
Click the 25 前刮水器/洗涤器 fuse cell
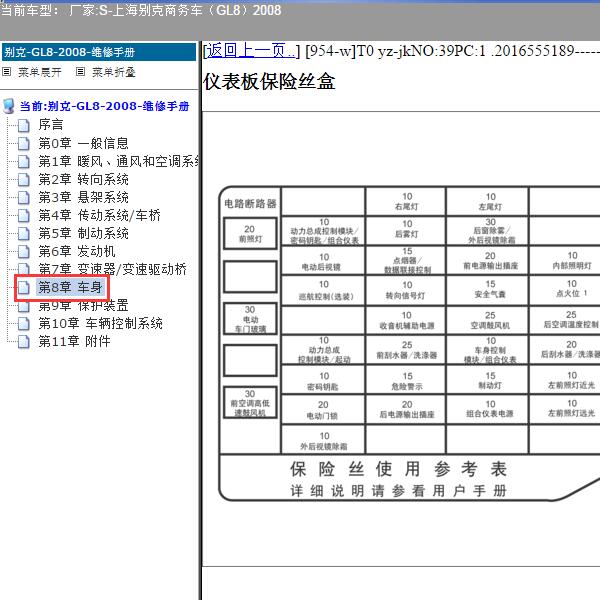pos(406,350)
